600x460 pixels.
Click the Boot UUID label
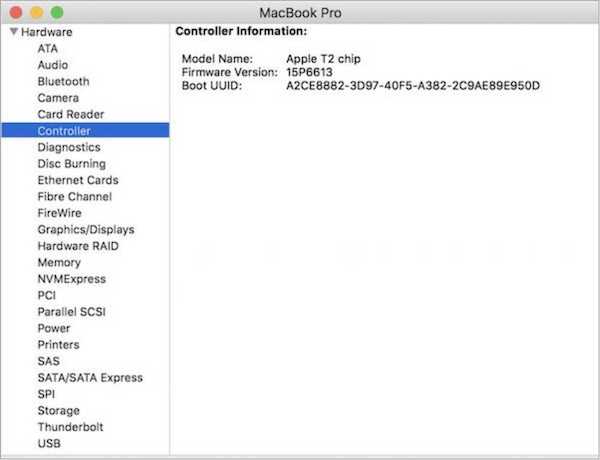tap(212, 86)
